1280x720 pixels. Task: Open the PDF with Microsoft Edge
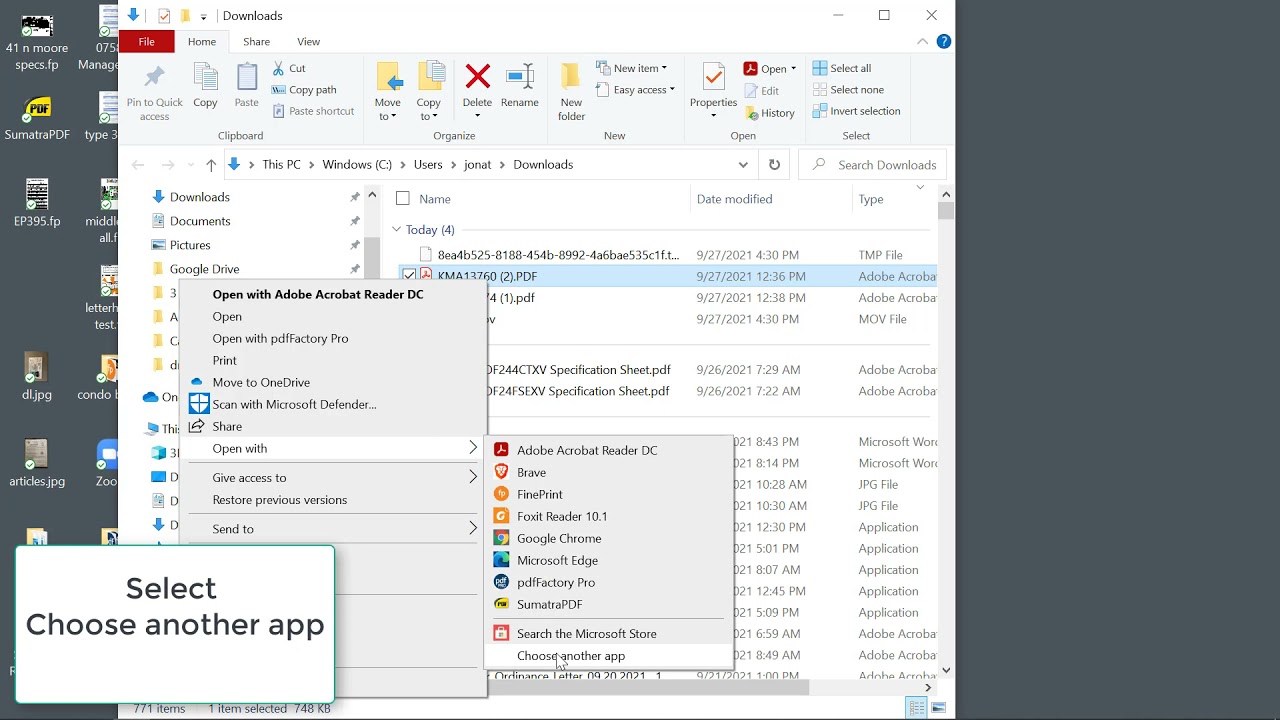pyautogui.click(x=557, y=560)
